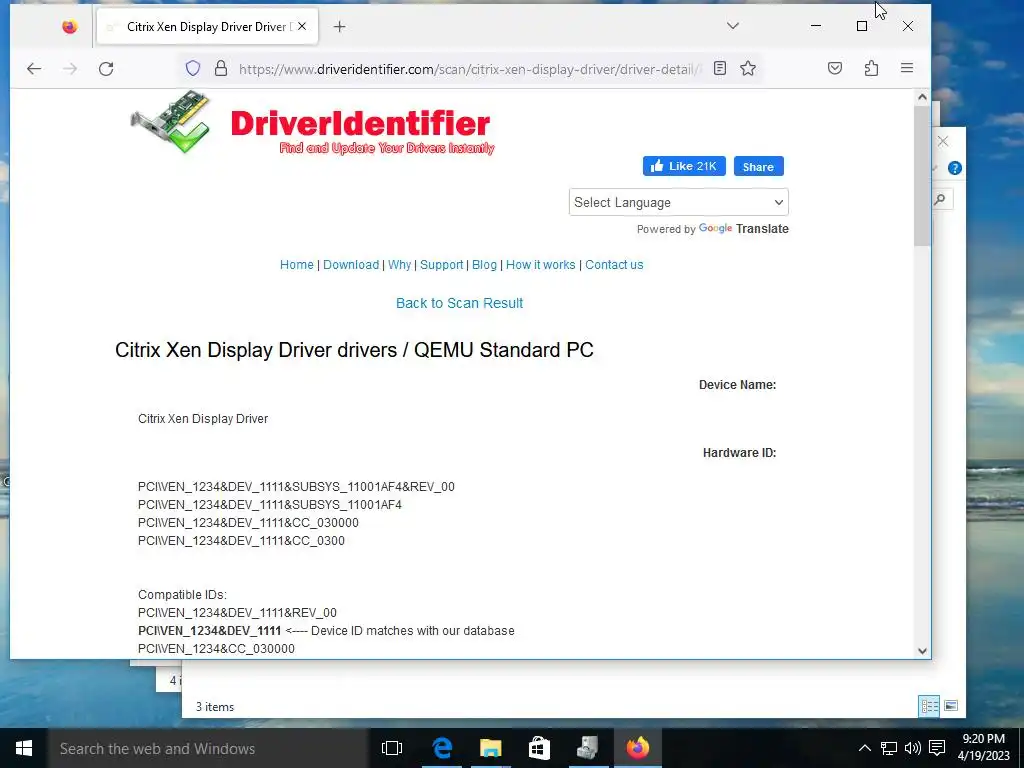Open the Action Center notifications icon
The image size is (1024, 768).
click(937, 748)
